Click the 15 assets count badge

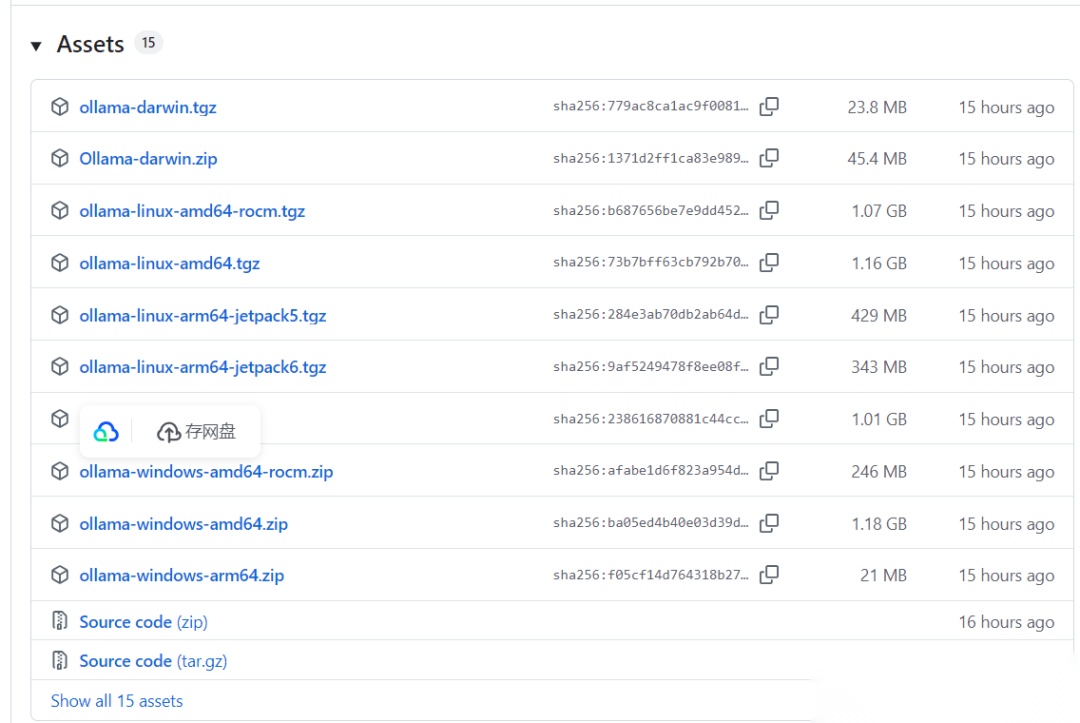point(148,43)
